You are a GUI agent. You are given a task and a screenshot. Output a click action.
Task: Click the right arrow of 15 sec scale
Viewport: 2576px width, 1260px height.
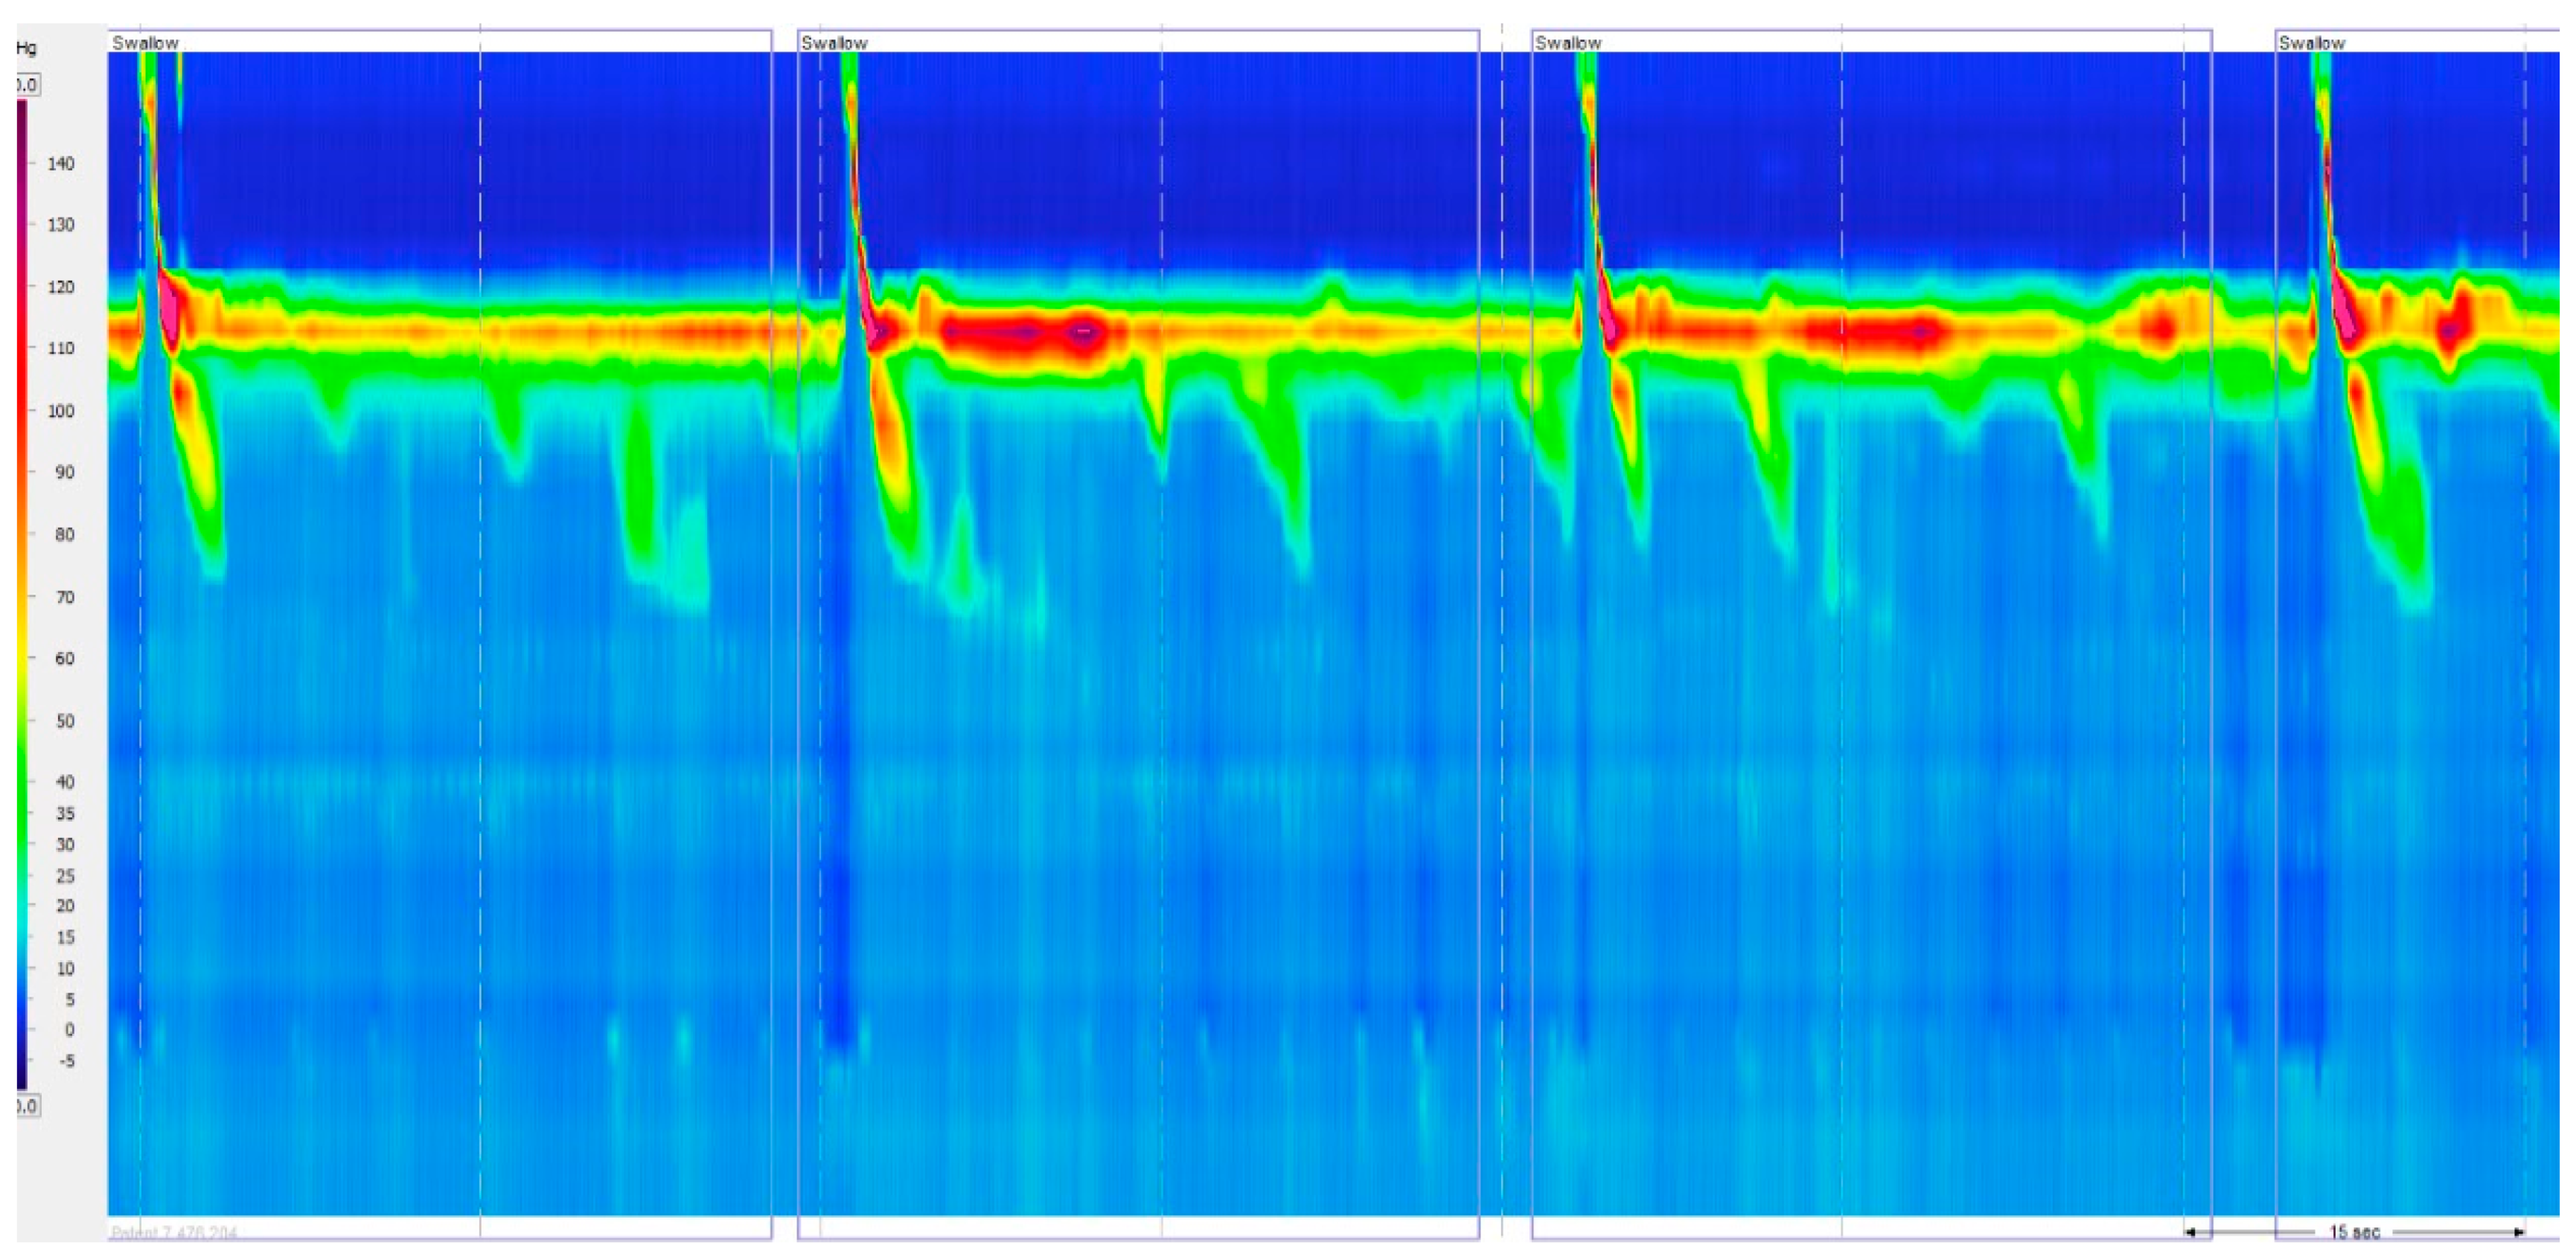coord(2519,1232)
